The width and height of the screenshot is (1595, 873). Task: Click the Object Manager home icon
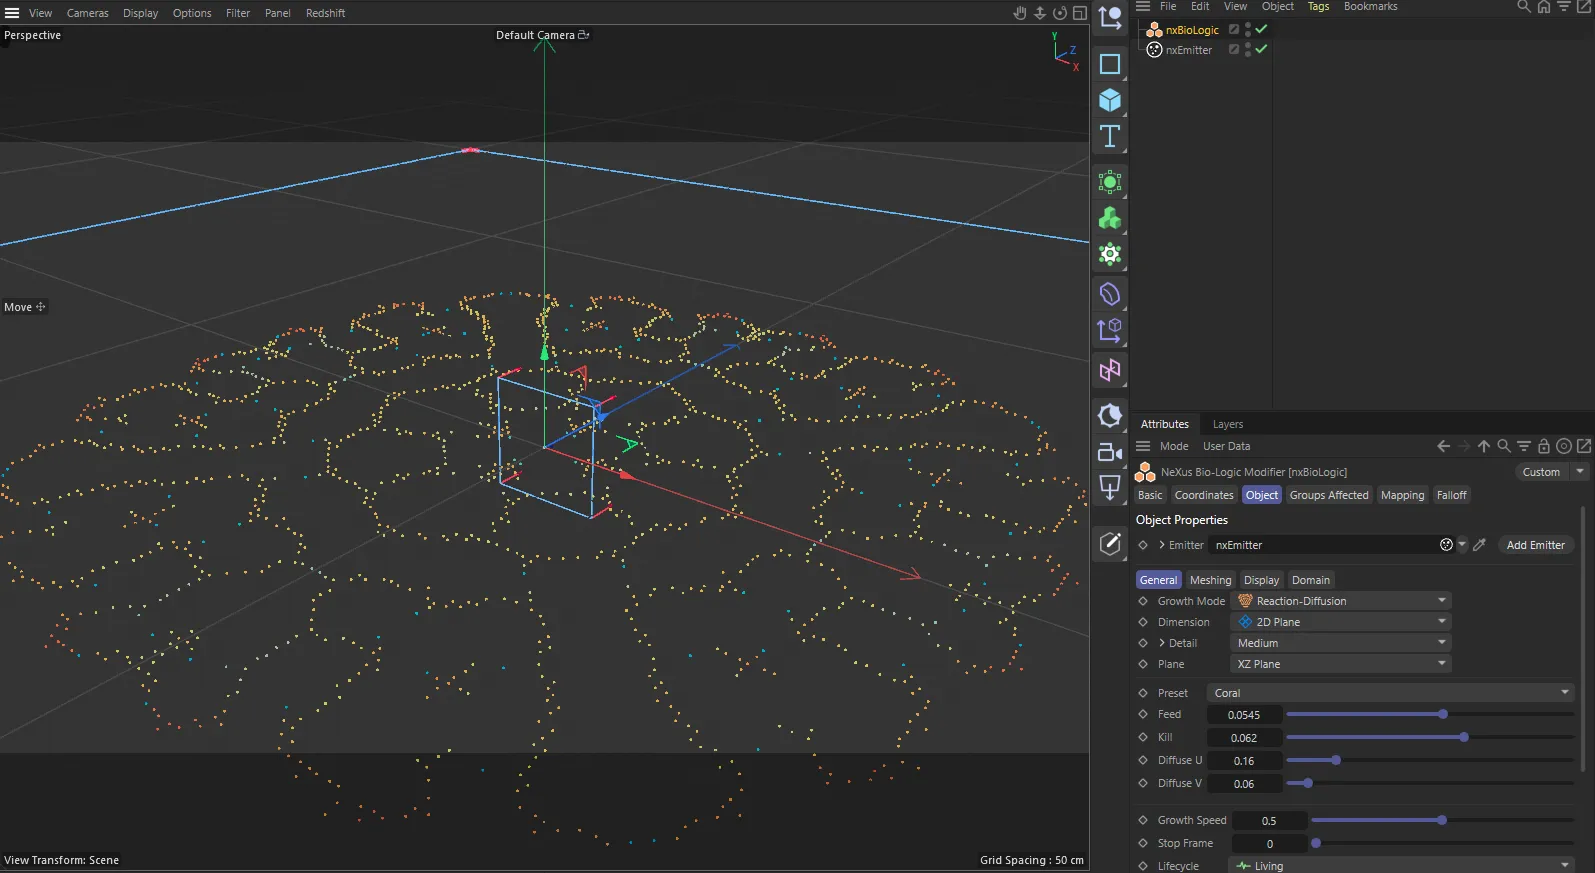[x=1544, y=6]
